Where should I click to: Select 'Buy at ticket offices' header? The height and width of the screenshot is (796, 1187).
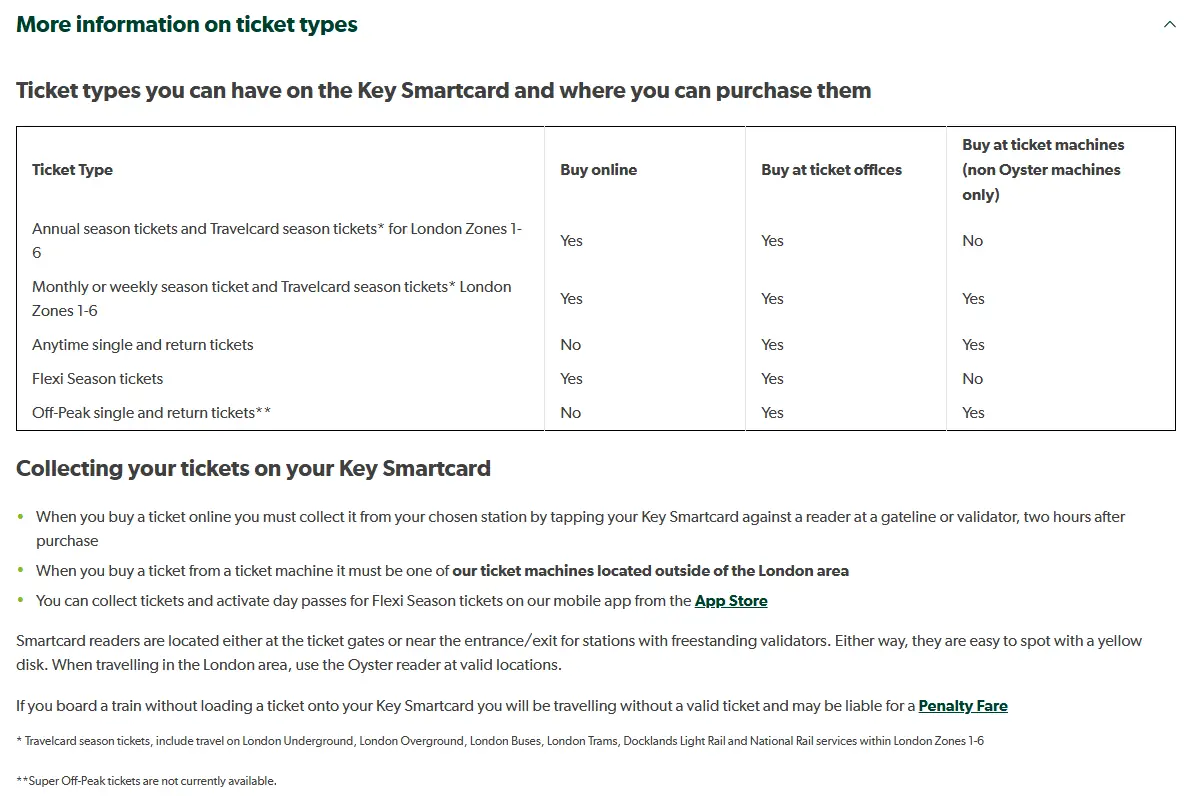pyautogui.click(x=831, y=170)
